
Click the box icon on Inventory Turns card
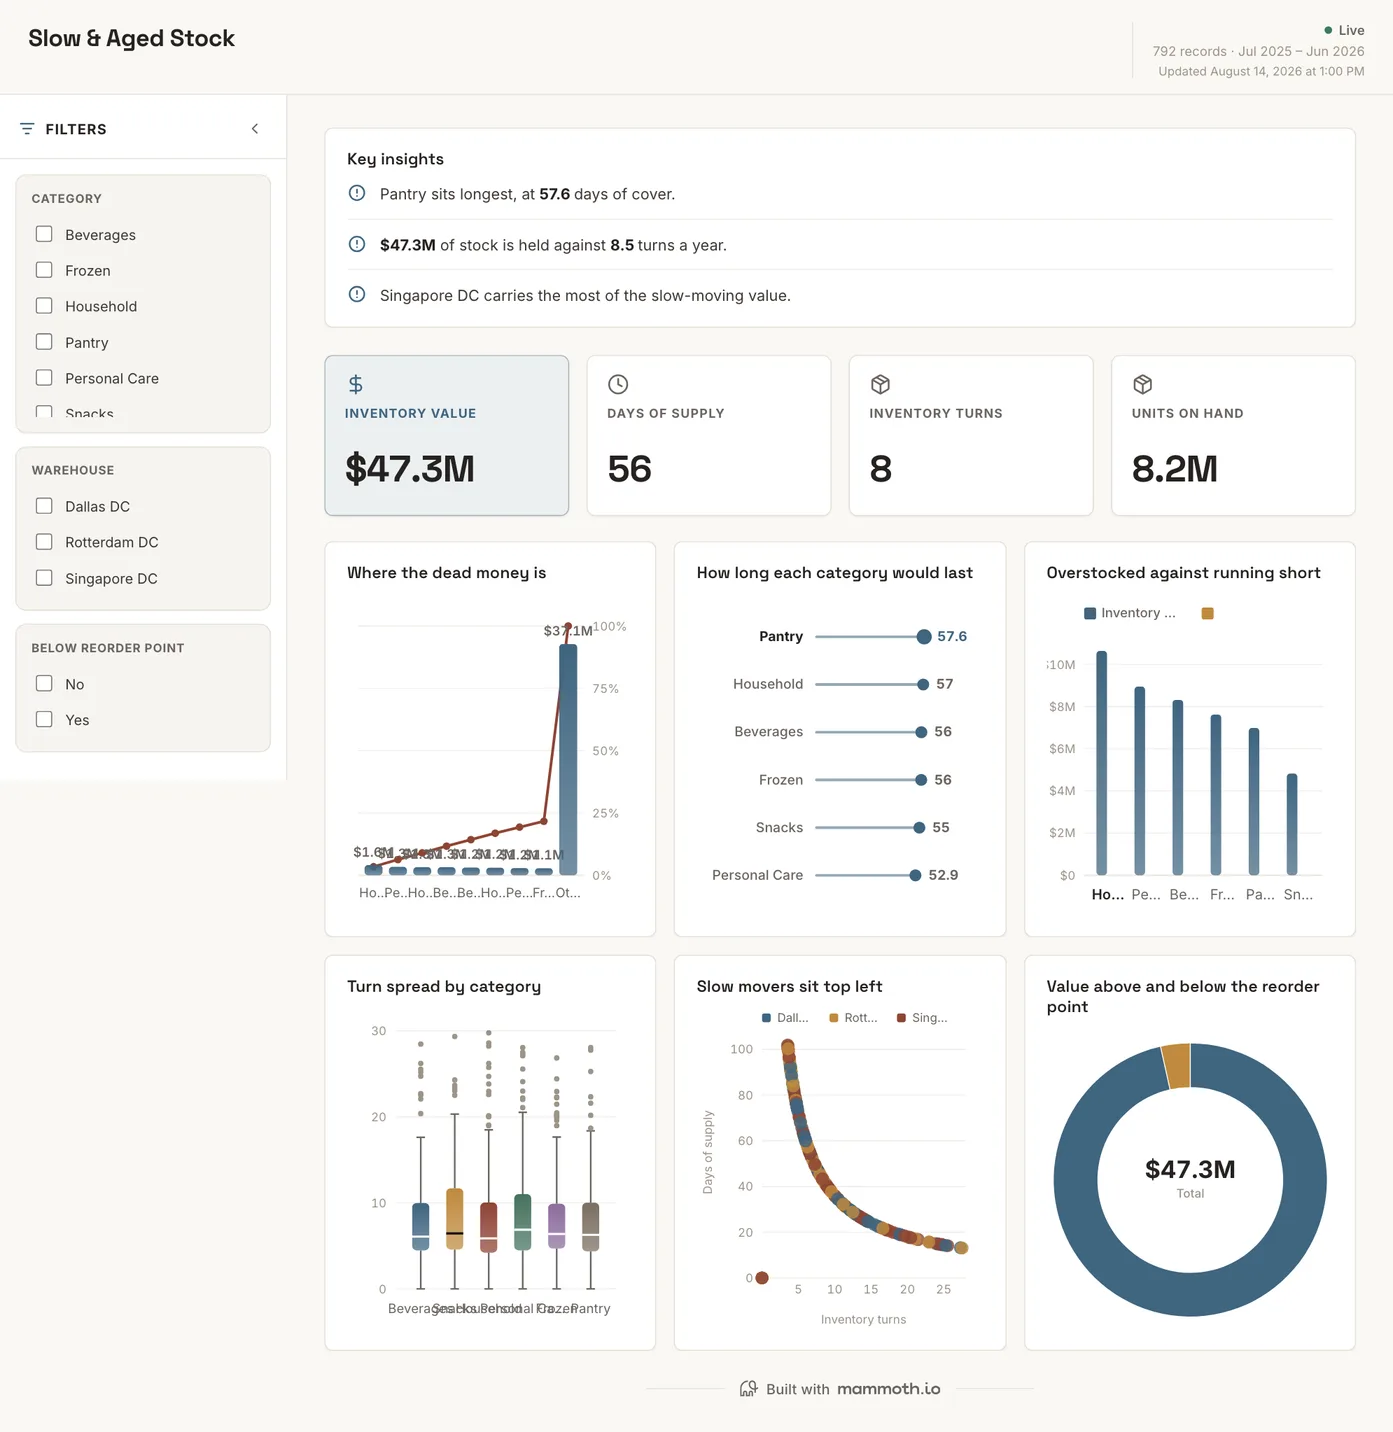(880, 384)
